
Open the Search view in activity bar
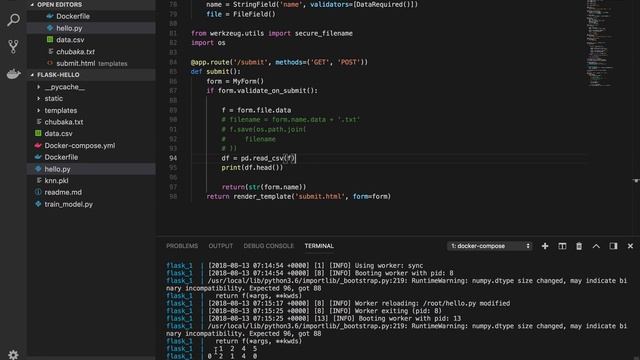13,19
